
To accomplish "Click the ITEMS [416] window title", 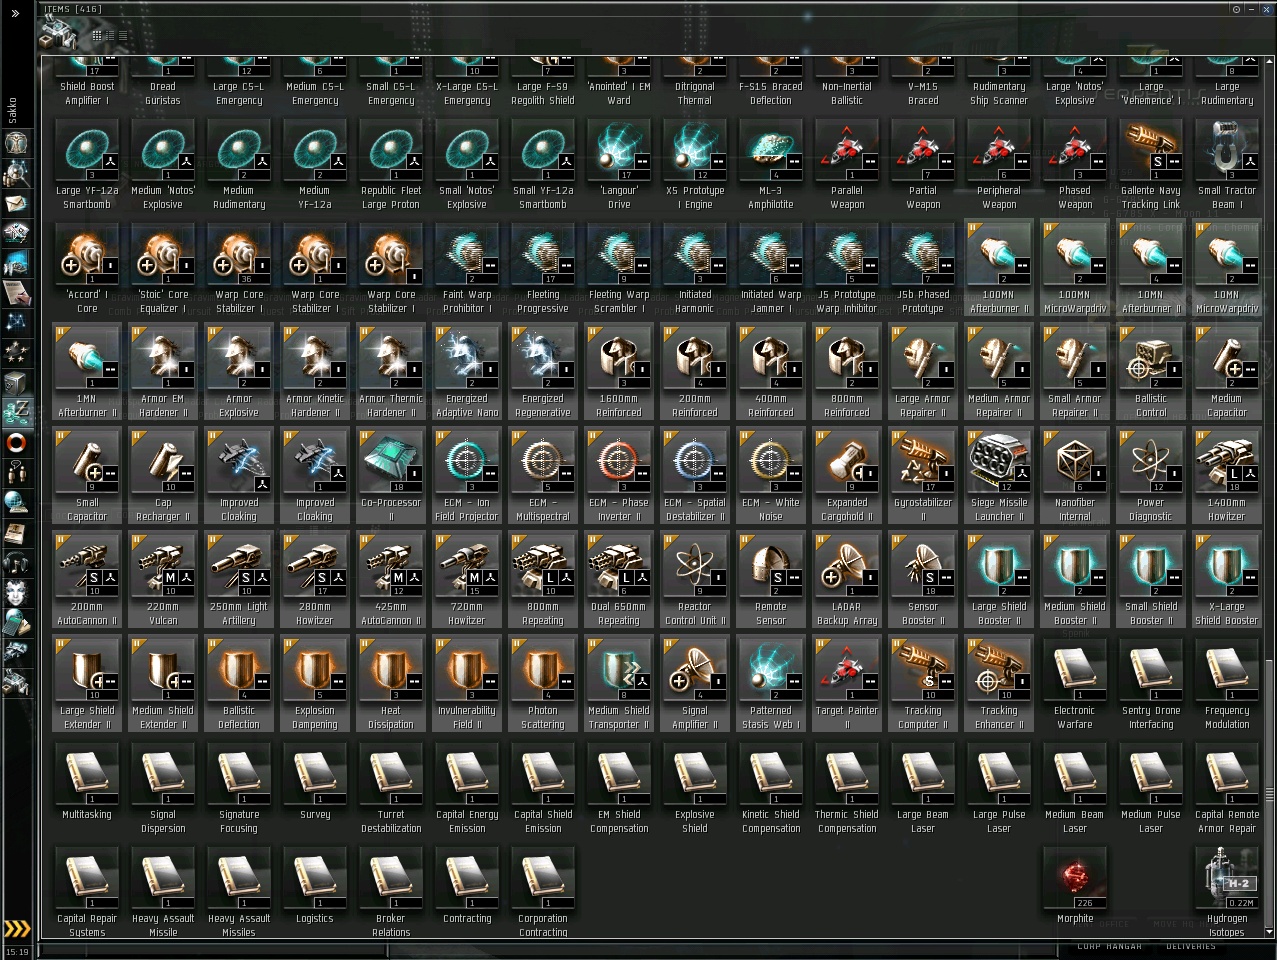I will pyautogui.click(x=72, y=9).
